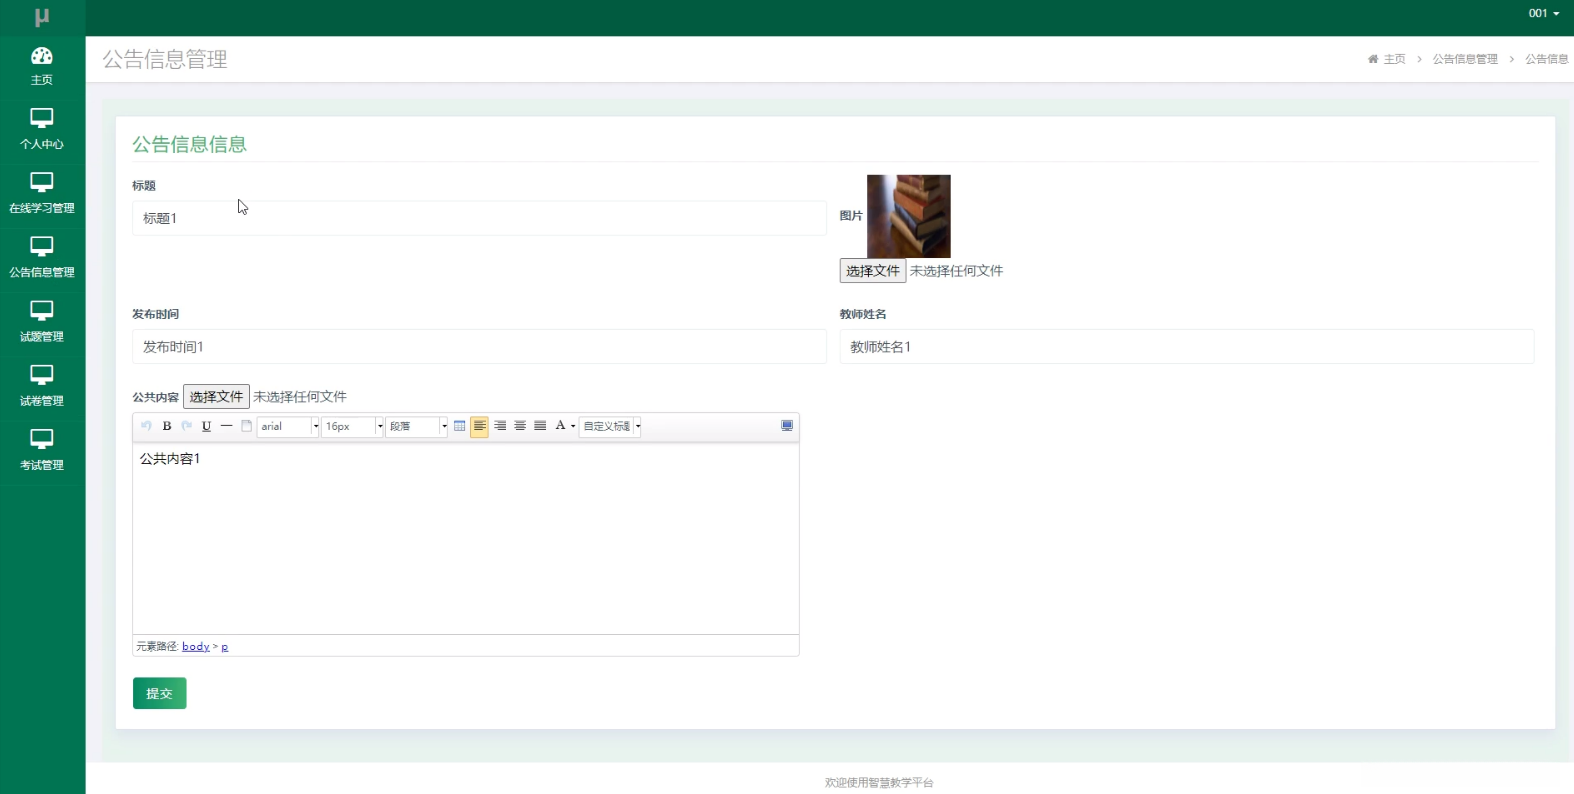This screenshot has width=1574, height=794.
Task: Open the 段落 paragraph format dropdown
Action: point(417,426)
